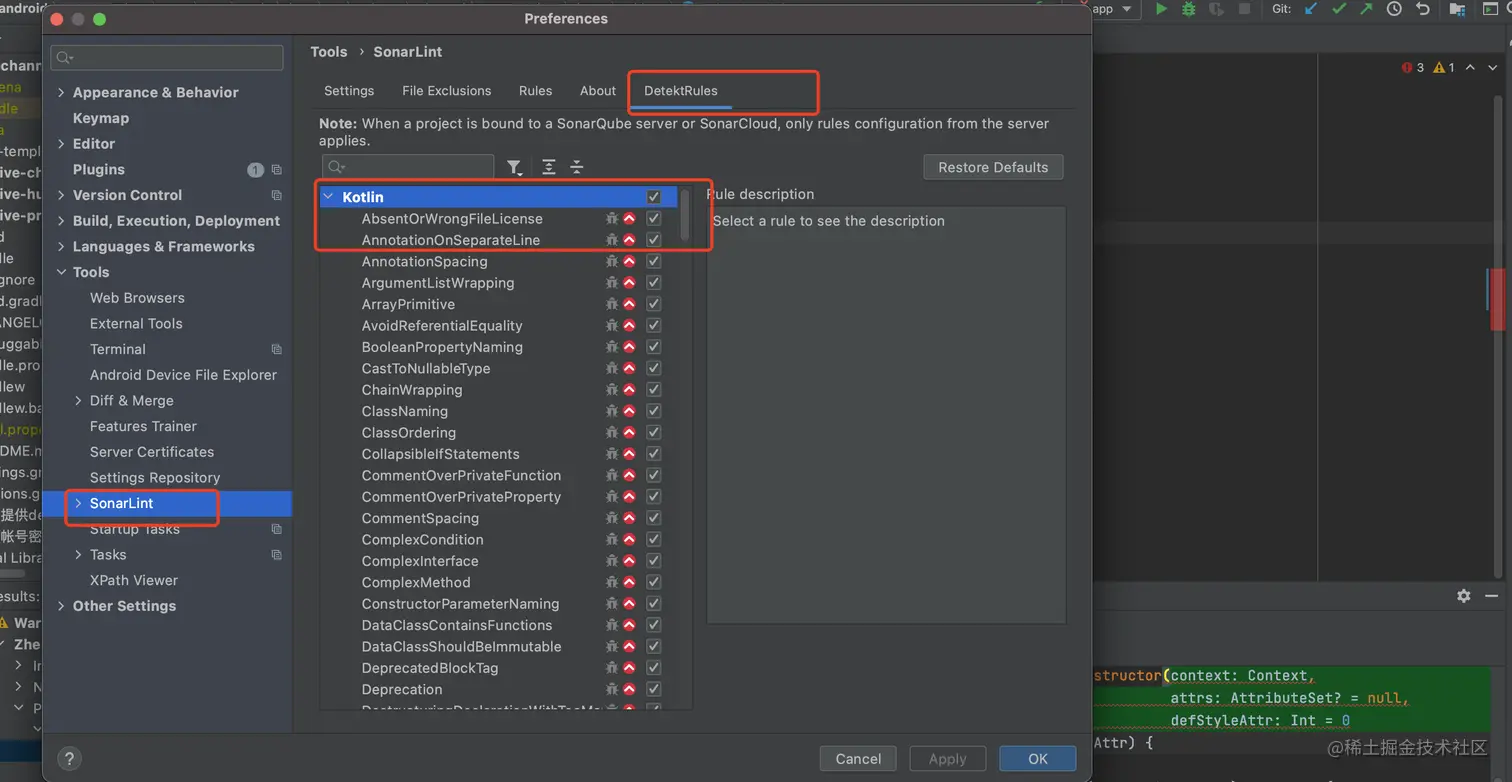Click the Git update project blue arrow
The width and height of the screenshot is (1512, 782).
1311,9
